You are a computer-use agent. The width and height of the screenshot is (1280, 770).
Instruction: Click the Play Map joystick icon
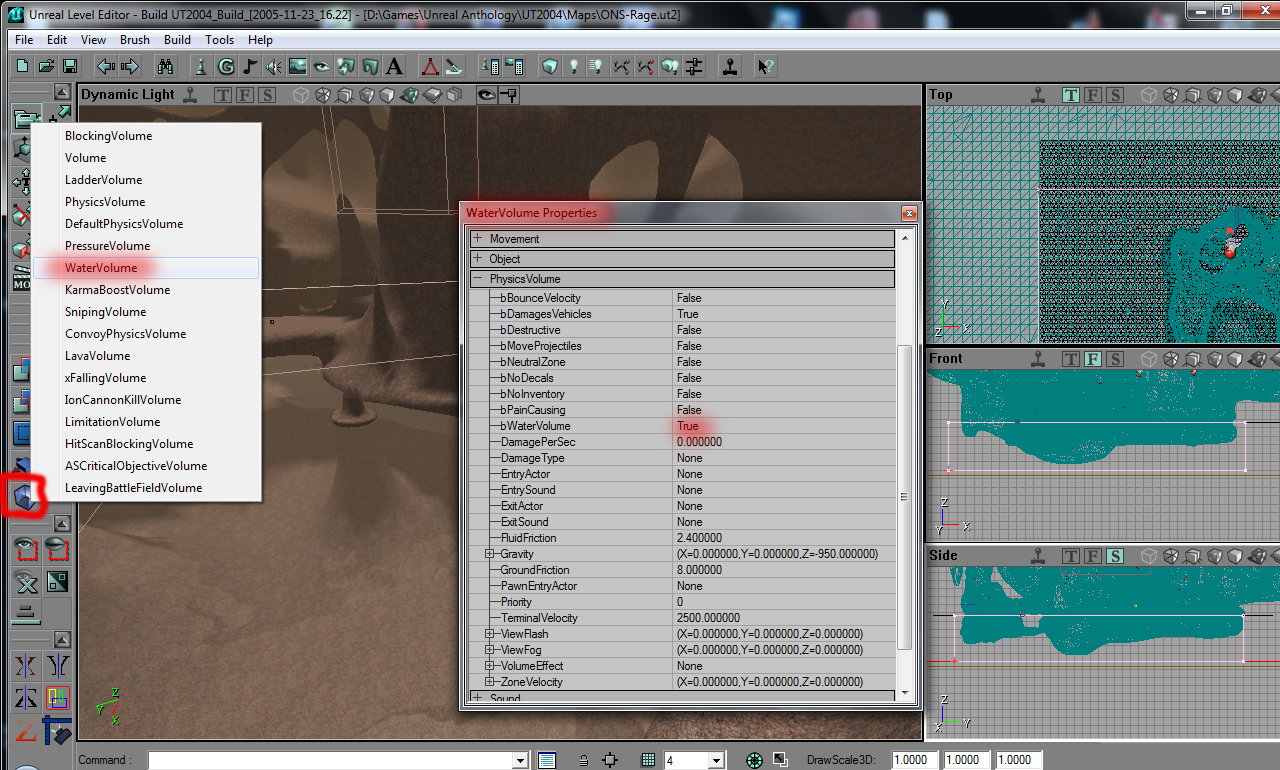click(x=731, y=67)
